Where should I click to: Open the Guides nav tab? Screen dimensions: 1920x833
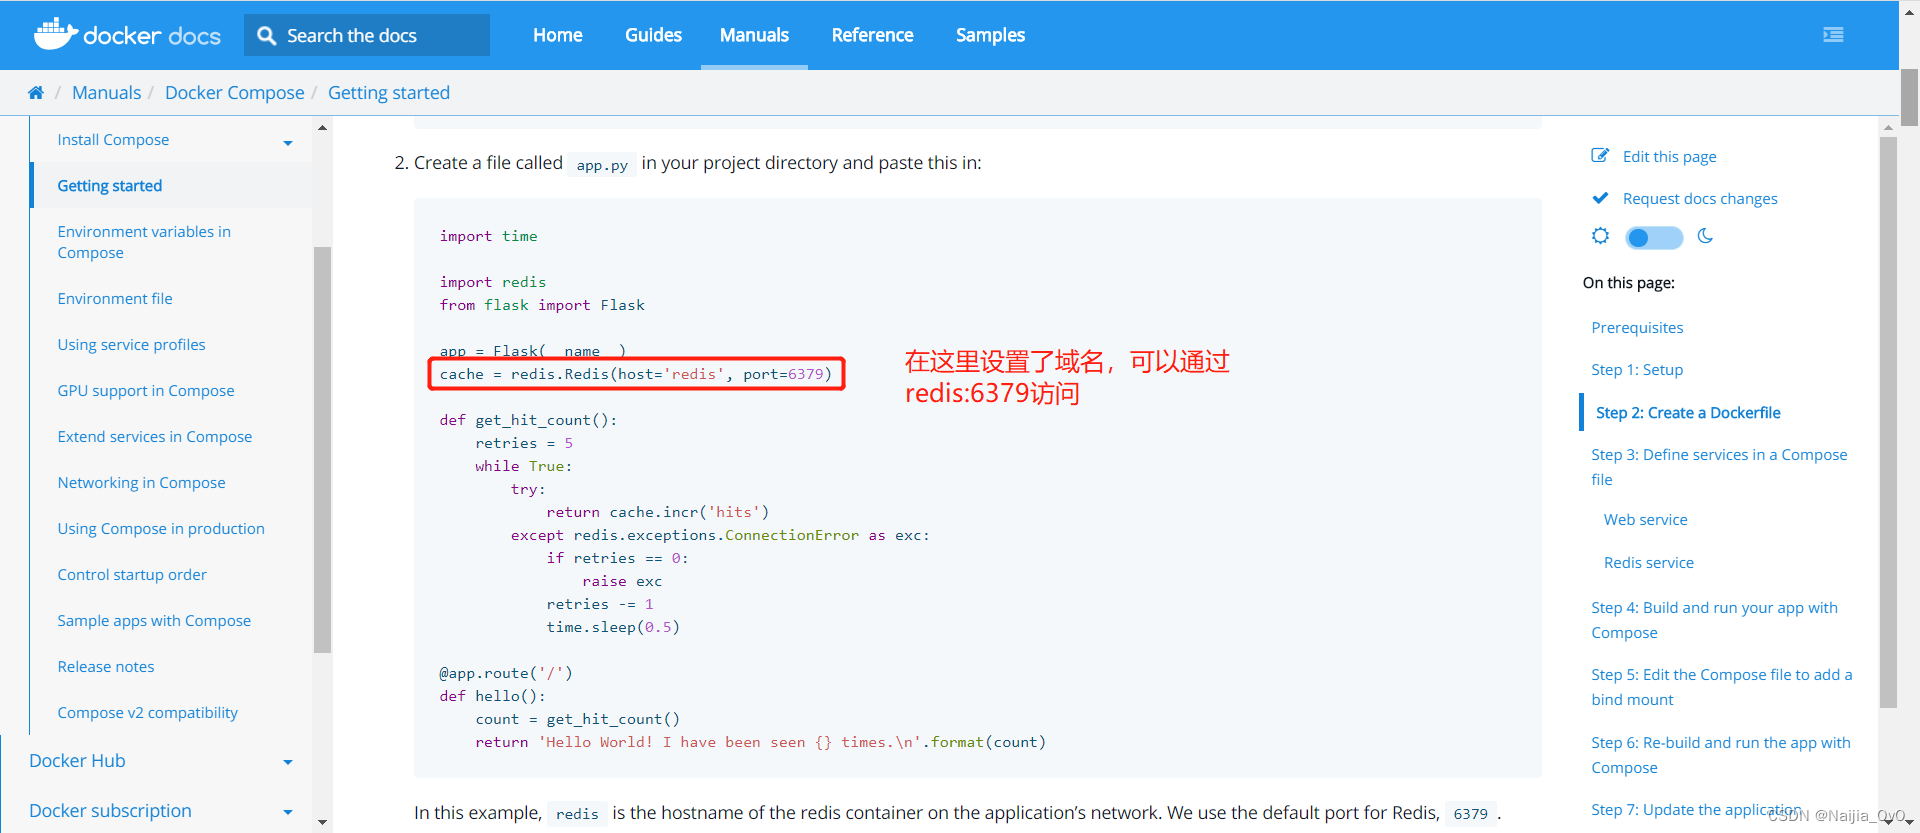point(653,35)
